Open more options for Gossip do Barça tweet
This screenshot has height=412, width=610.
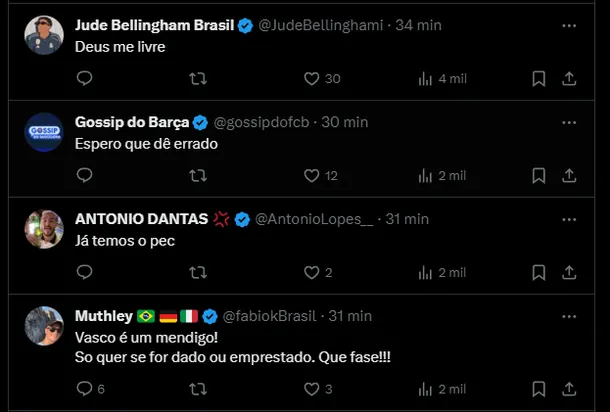pyautogui.click(x=569, y=123)
